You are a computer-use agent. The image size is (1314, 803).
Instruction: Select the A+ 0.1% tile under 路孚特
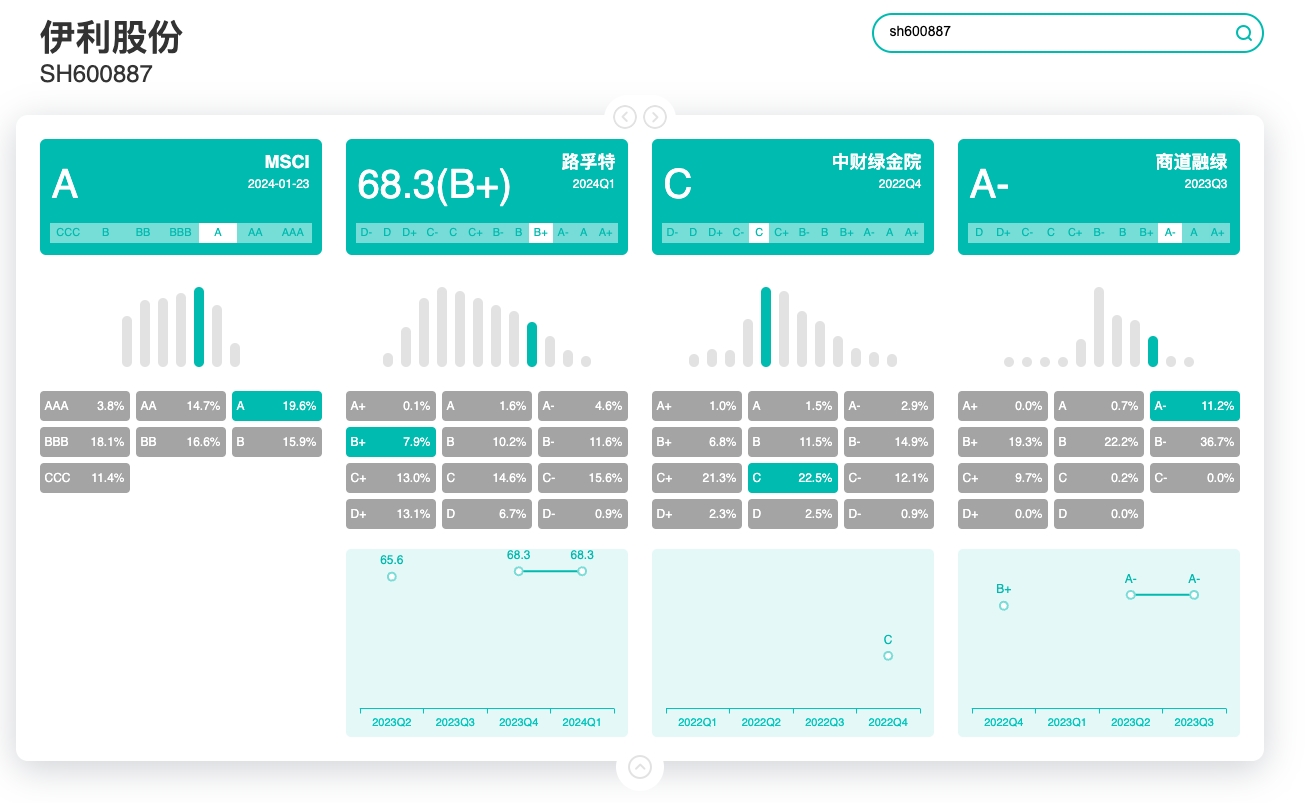pos(391,406)
